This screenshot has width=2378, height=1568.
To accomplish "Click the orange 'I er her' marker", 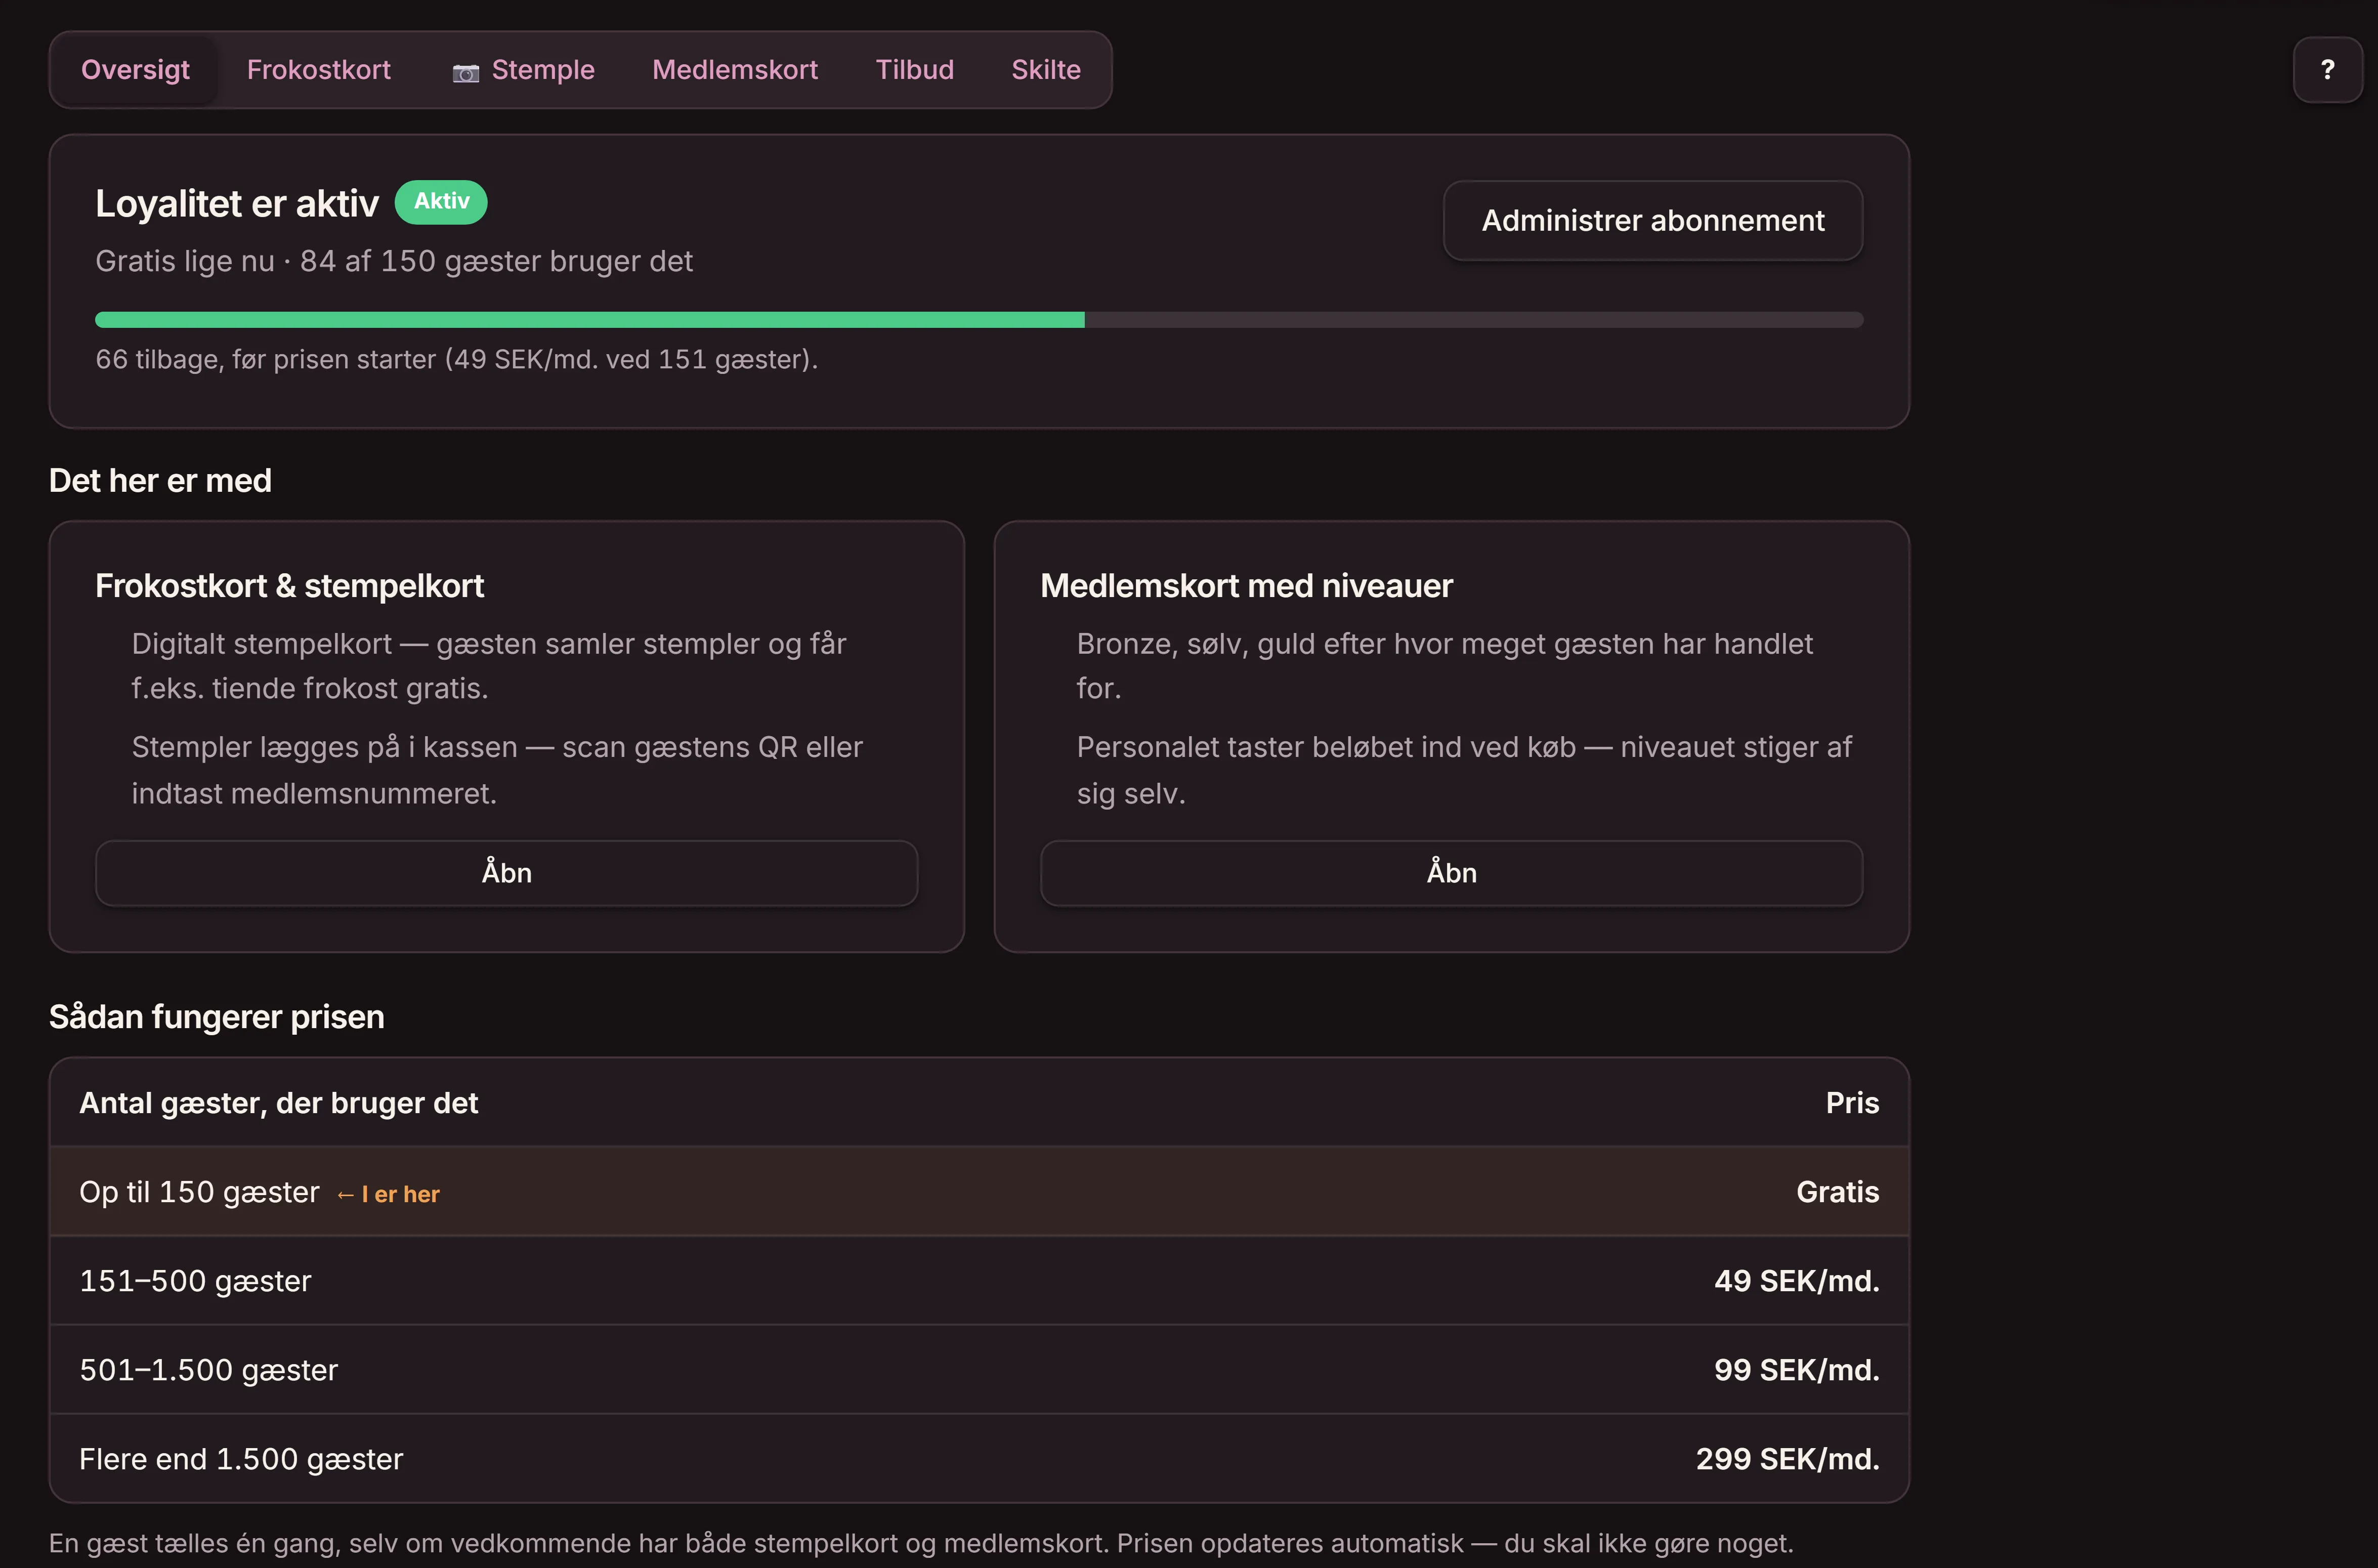I will (x=388, y=1195).
